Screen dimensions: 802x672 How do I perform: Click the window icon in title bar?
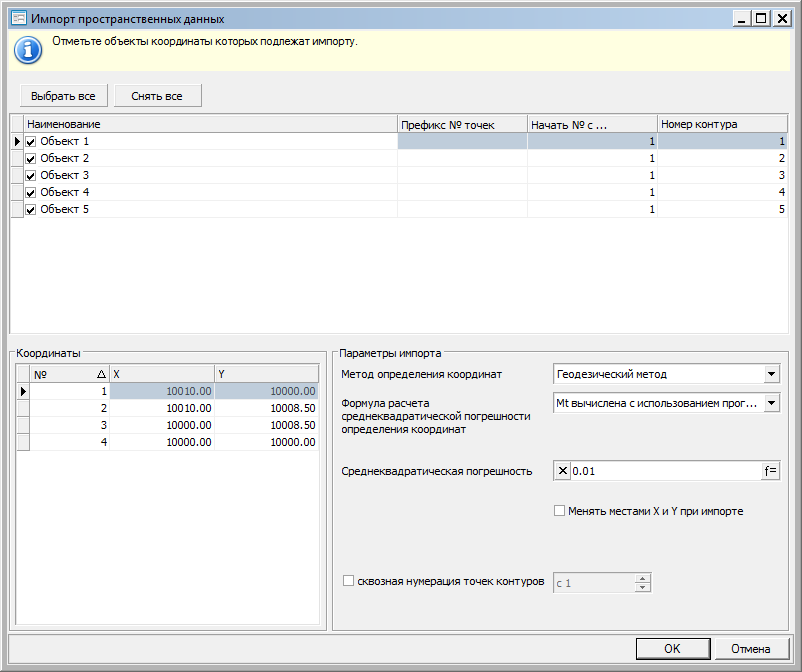coord(17,19)
